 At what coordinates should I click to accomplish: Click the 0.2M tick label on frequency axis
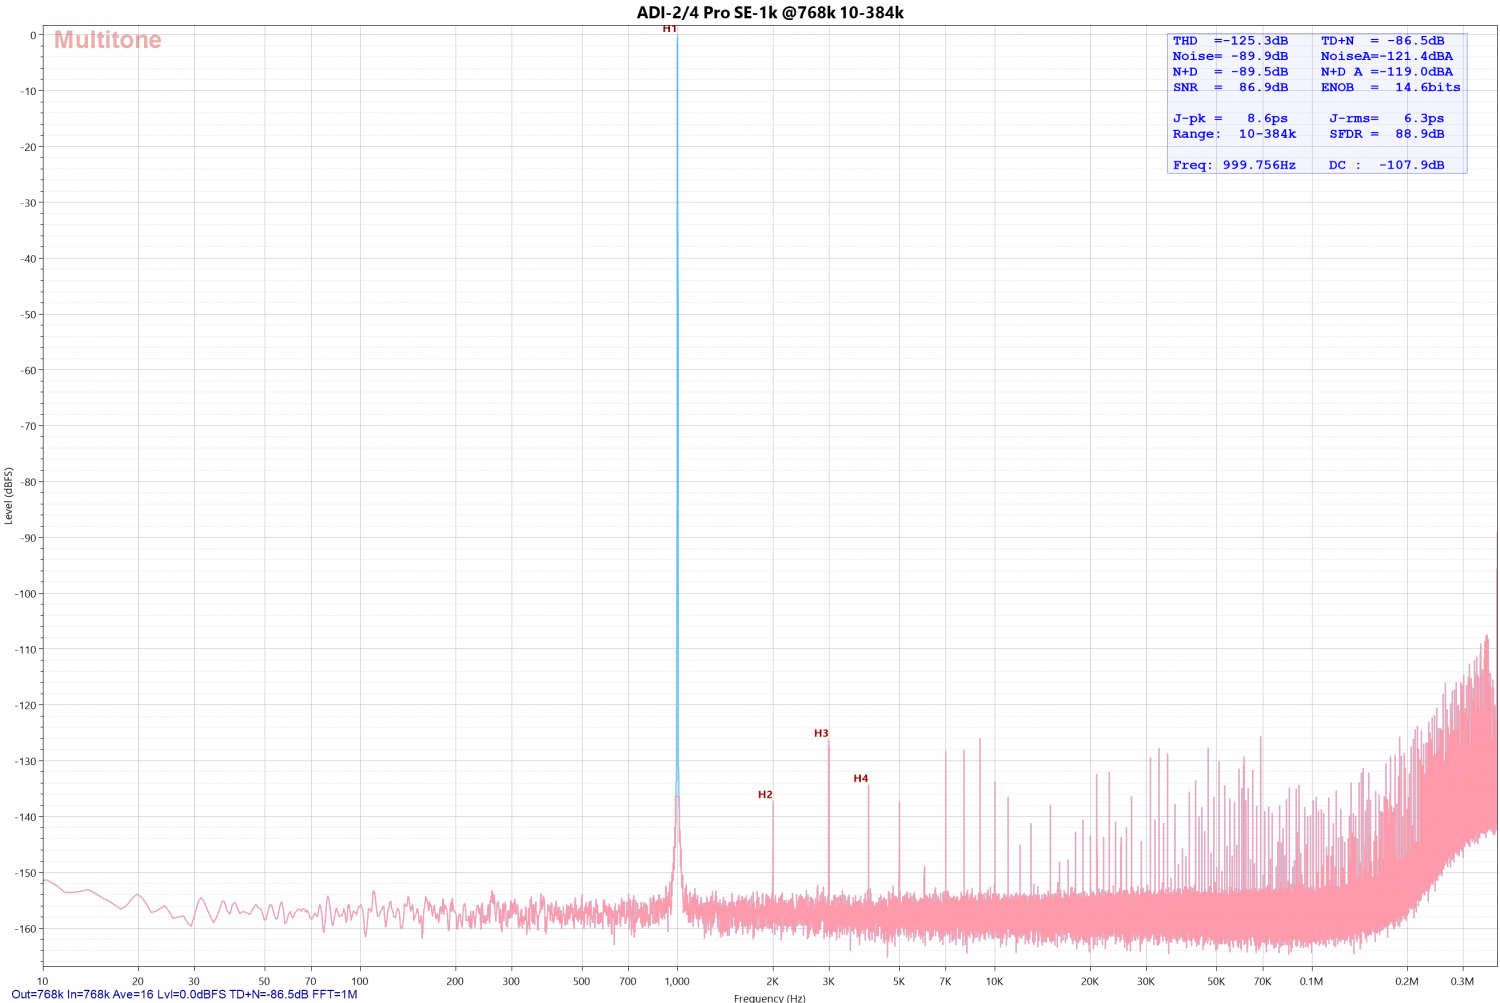pyautogui.click(x=1407, y=981)
